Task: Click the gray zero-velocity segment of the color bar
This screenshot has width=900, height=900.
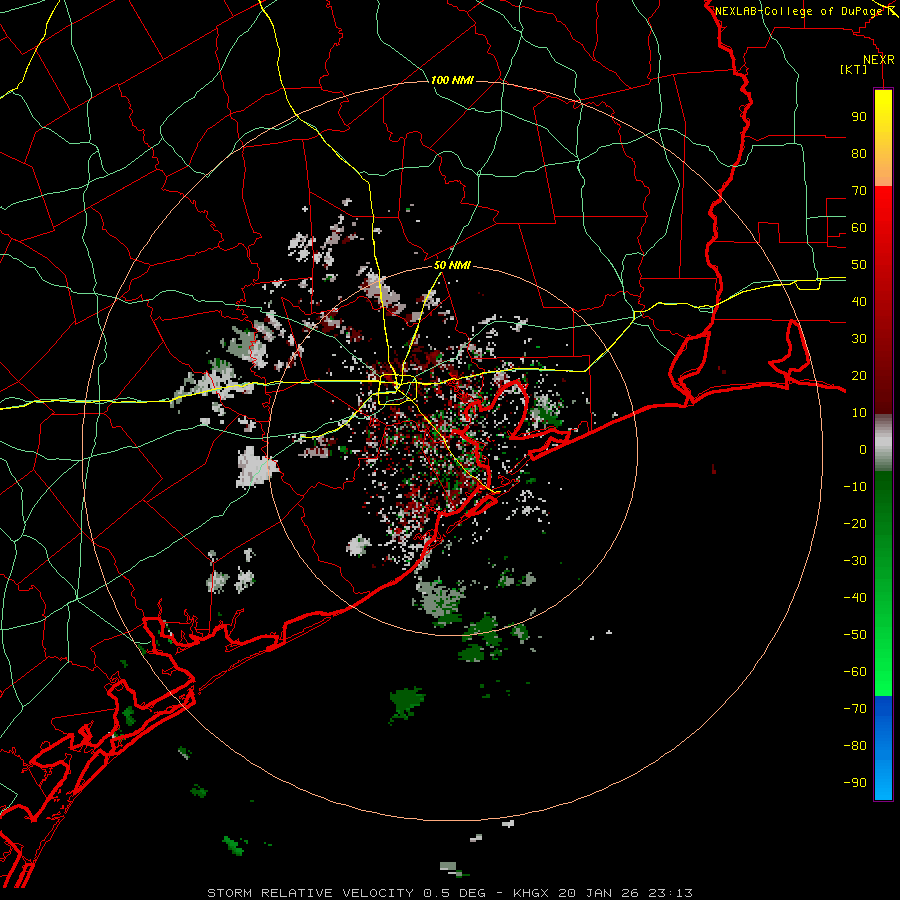Action: pyautogui.click(x=883, y=443)
